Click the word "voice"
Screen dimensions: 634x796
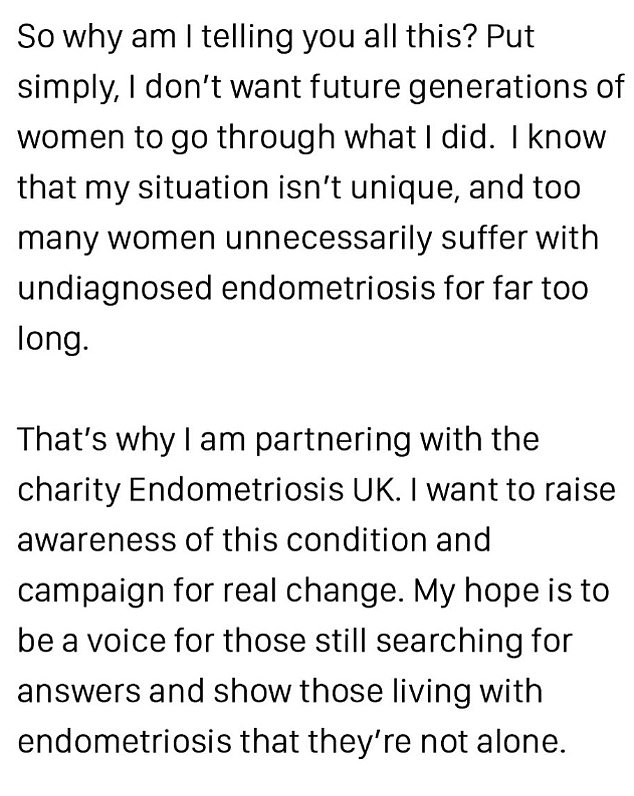[x=126, y=641]
